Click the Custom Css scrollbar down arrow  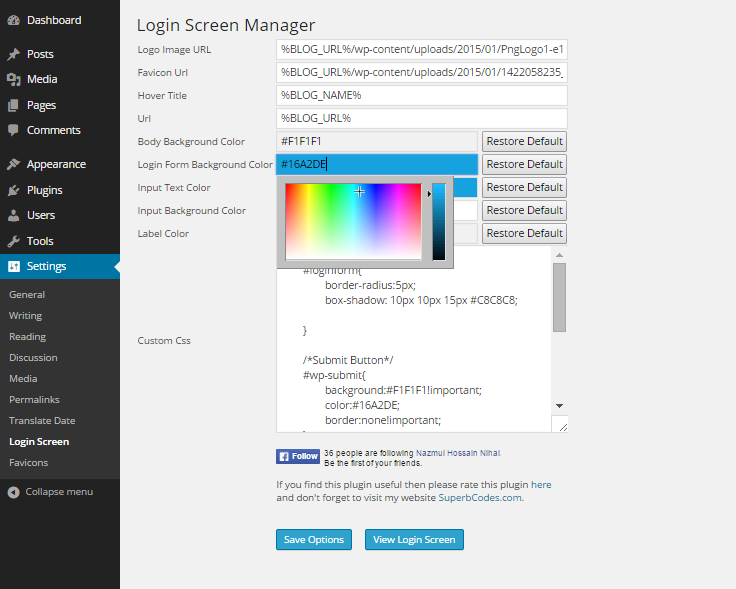pos(560,406)
